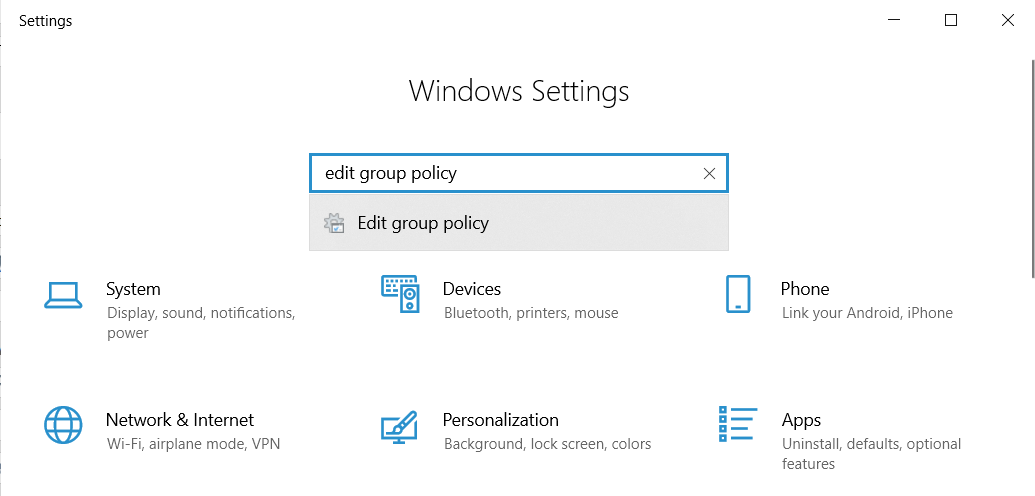This screenshot has height=496, width=1035.
Task: Click the gear icon beside Edit group policy
Action: (x=335, y=223)
